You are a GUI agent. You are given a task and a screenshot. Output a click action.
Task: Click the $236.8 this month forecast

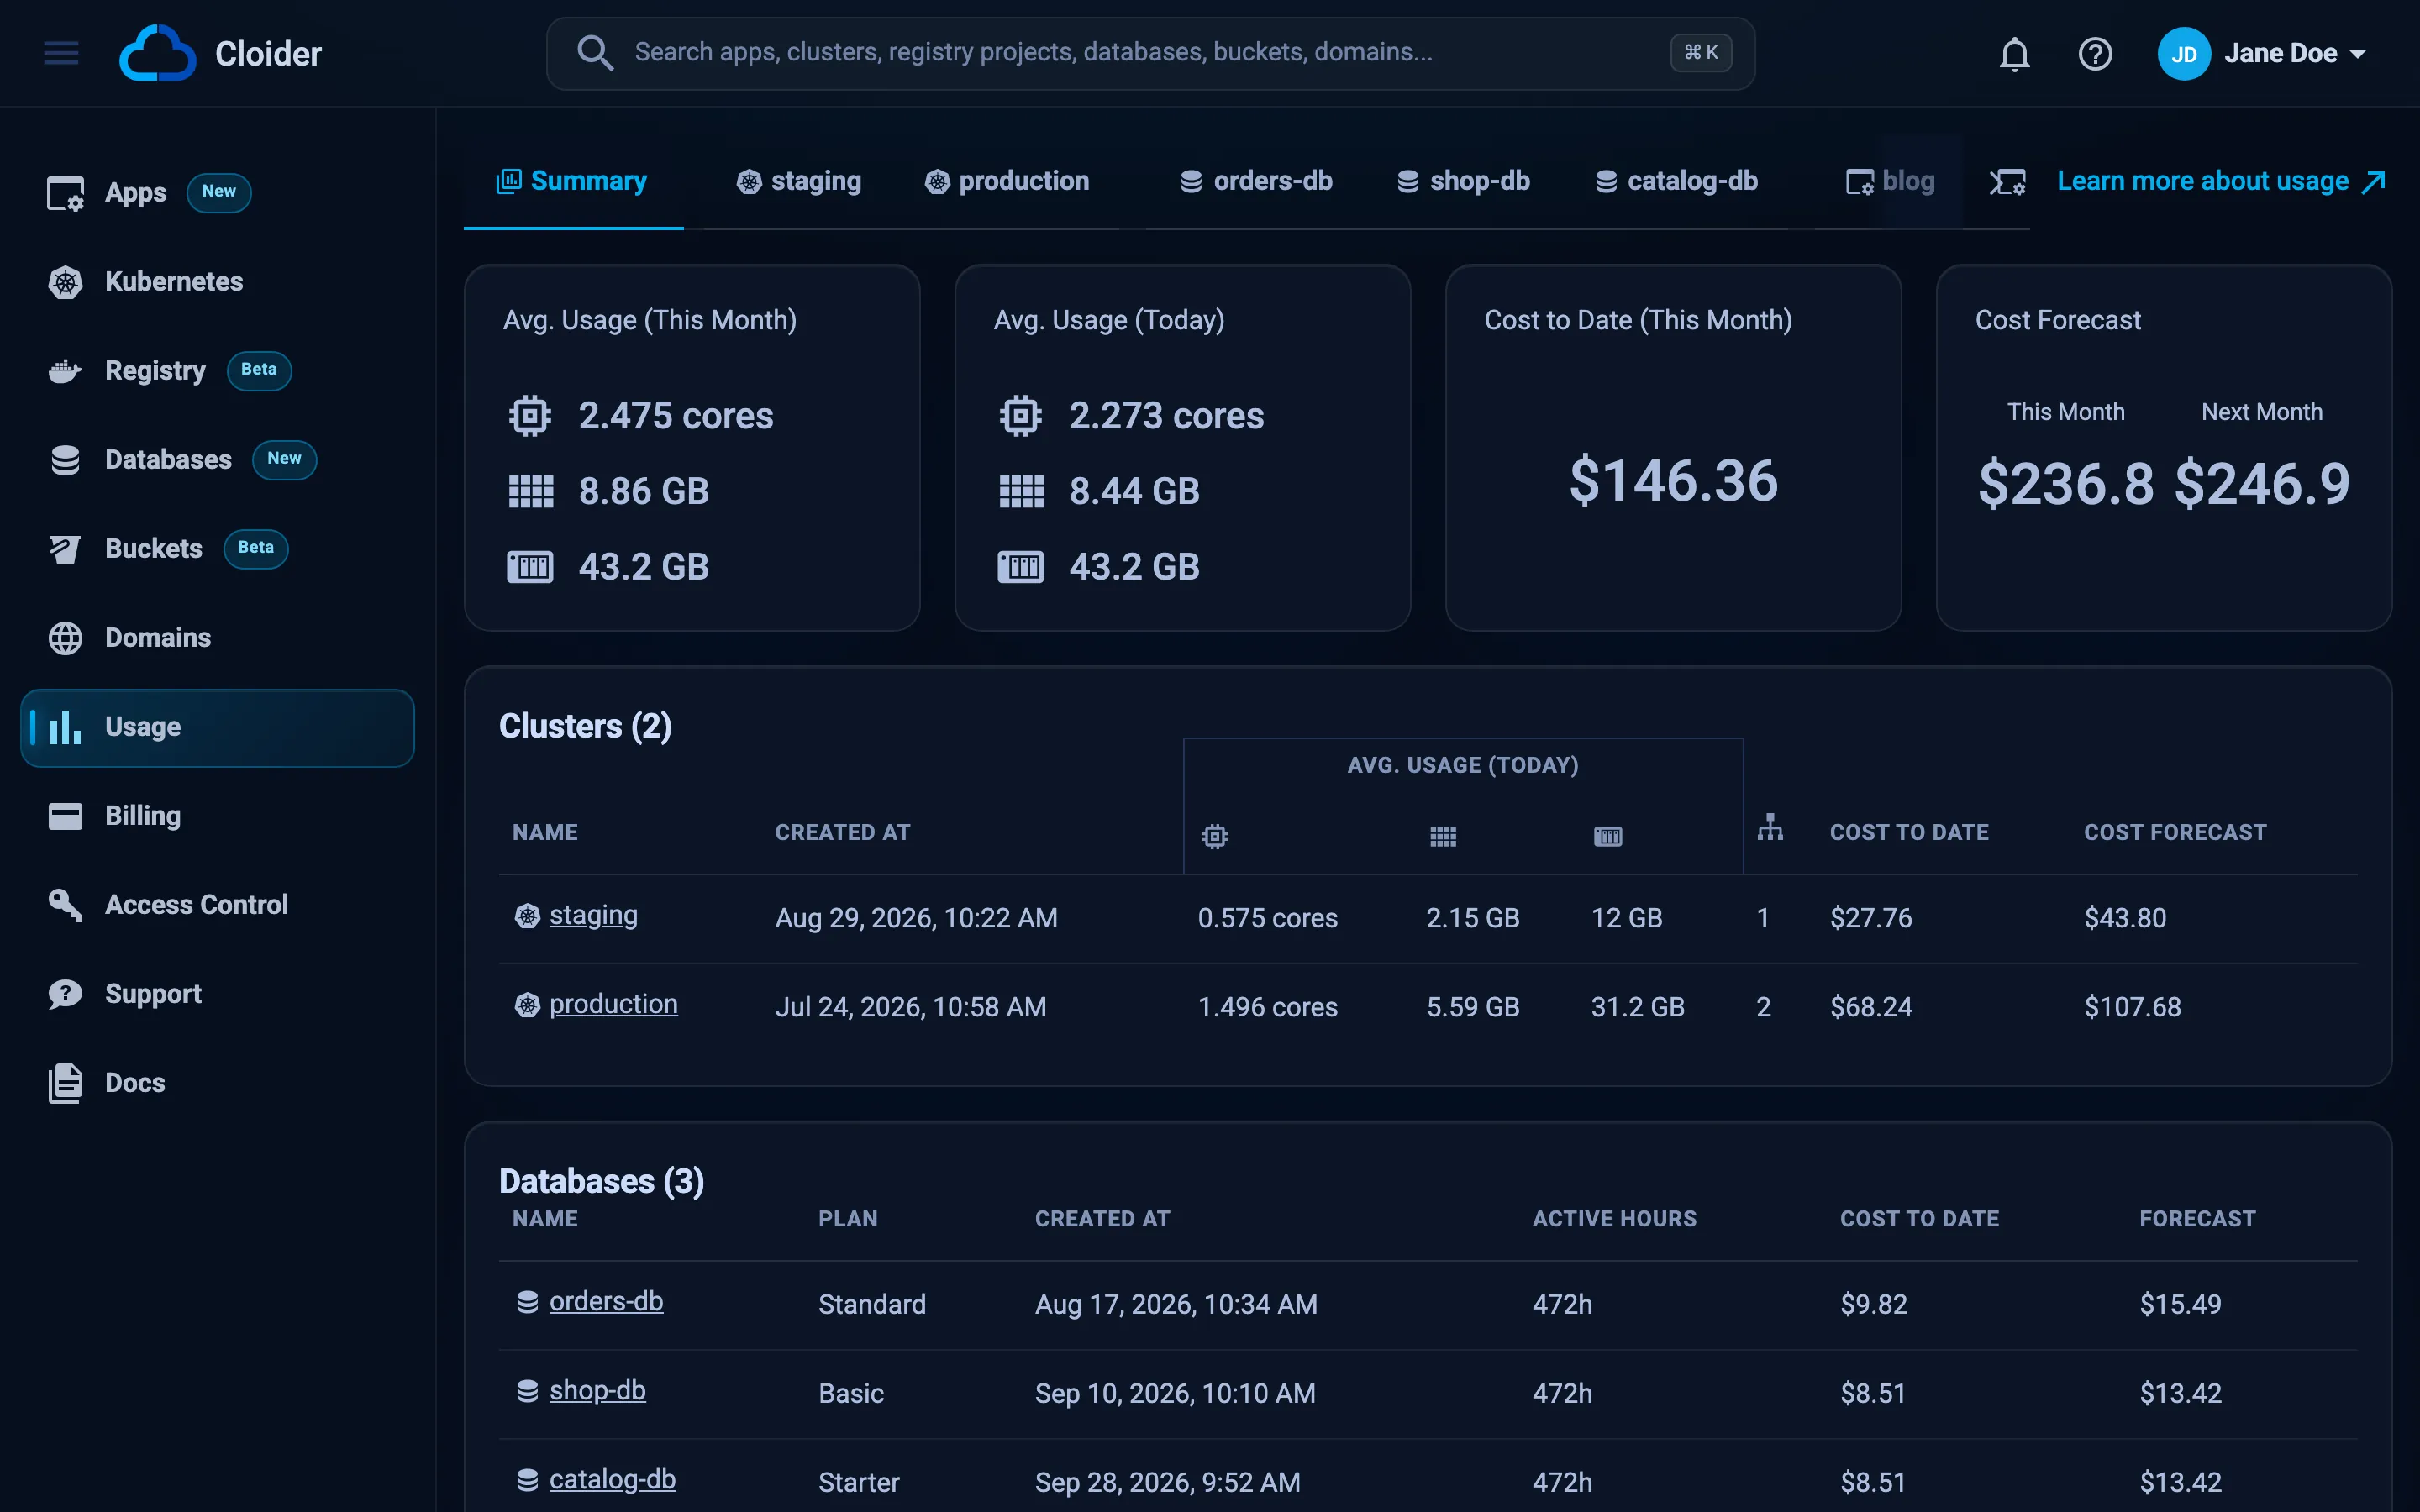(x=2065, y=484)
